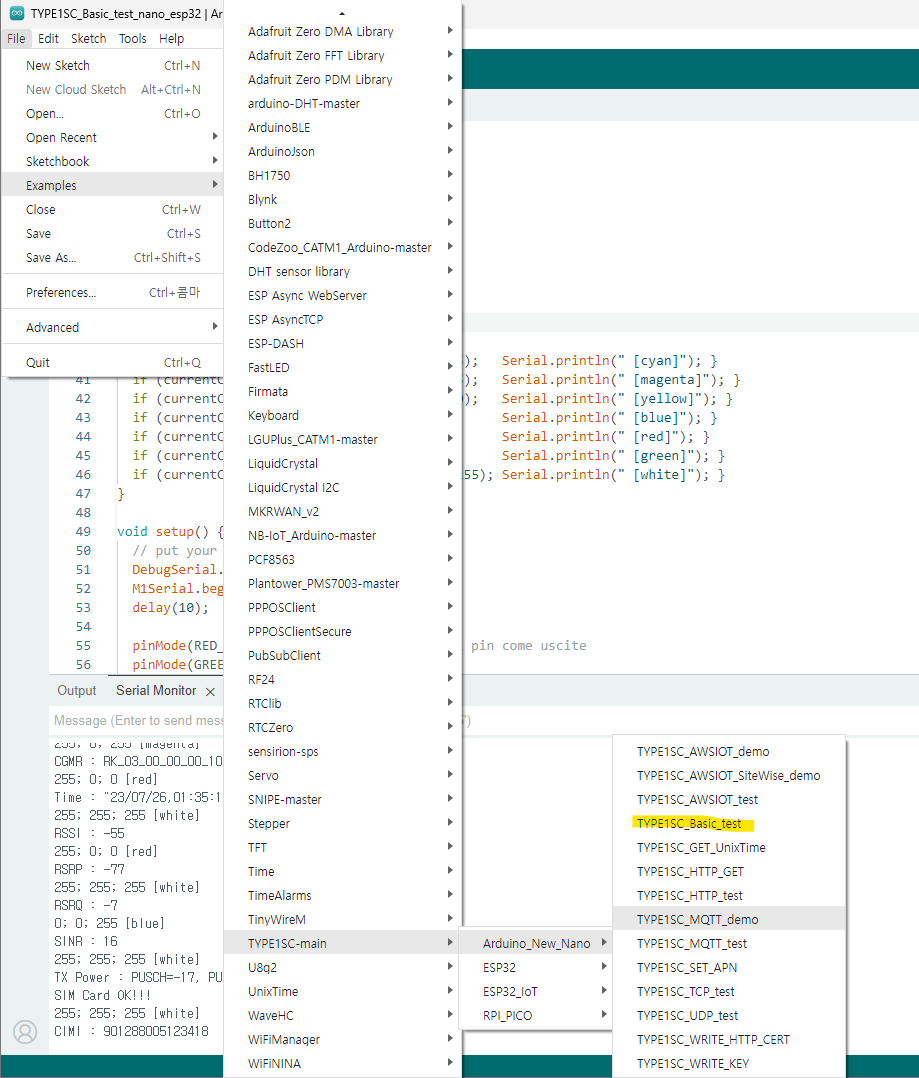Open the Sketch menu
The width and height of the screenshot is (919, 1078).
89,38
